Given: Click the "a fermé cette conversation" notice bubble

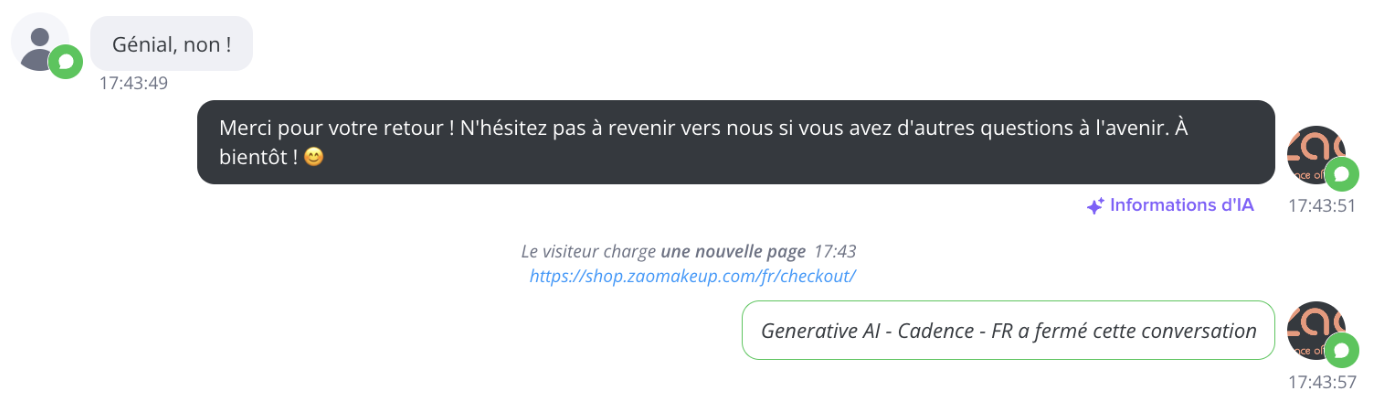Looking at the screenshot, I should pyautogui.click(x=1008, y=330).
